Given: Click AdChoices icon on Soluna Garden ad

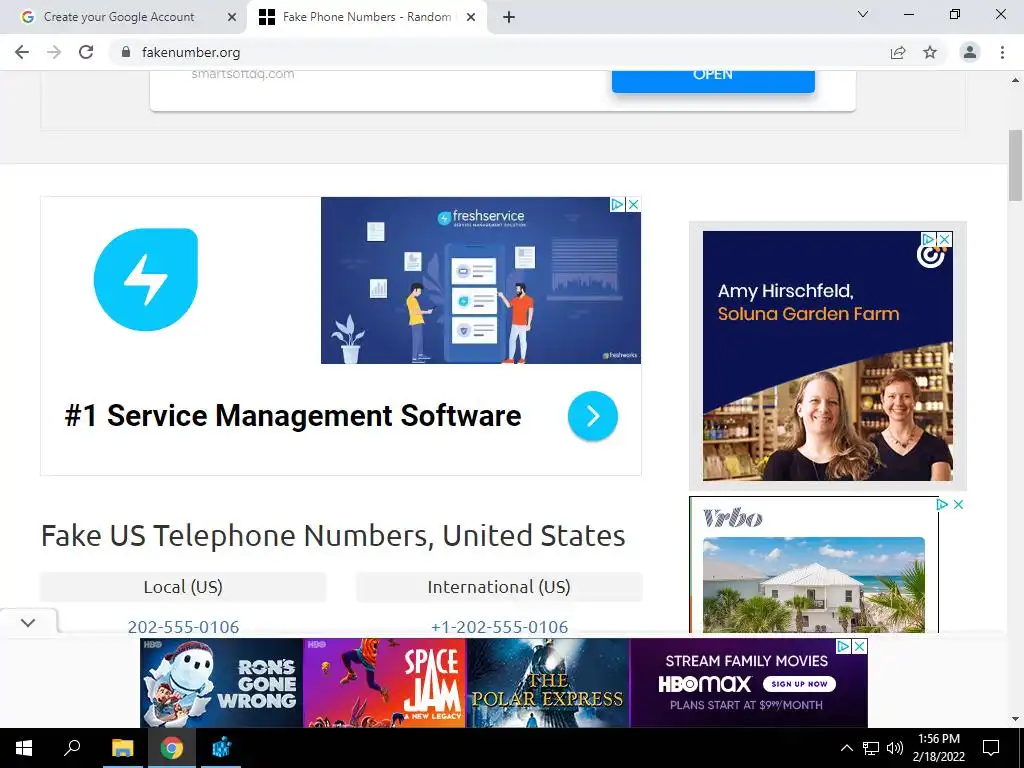Looking at the screenshot, I should coord(929,239).
